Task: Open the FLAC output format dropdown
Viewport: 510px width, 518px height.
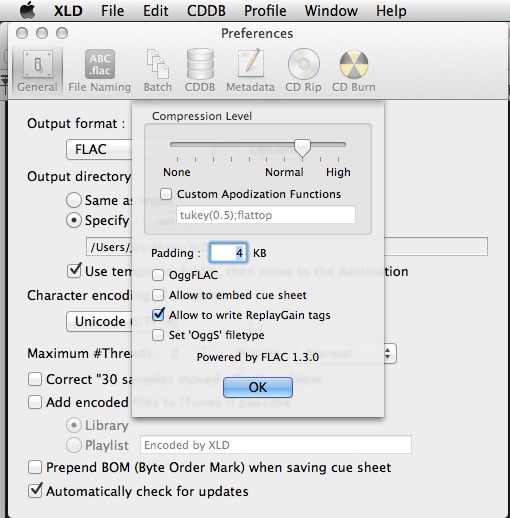Action: (x=99, y=149)
